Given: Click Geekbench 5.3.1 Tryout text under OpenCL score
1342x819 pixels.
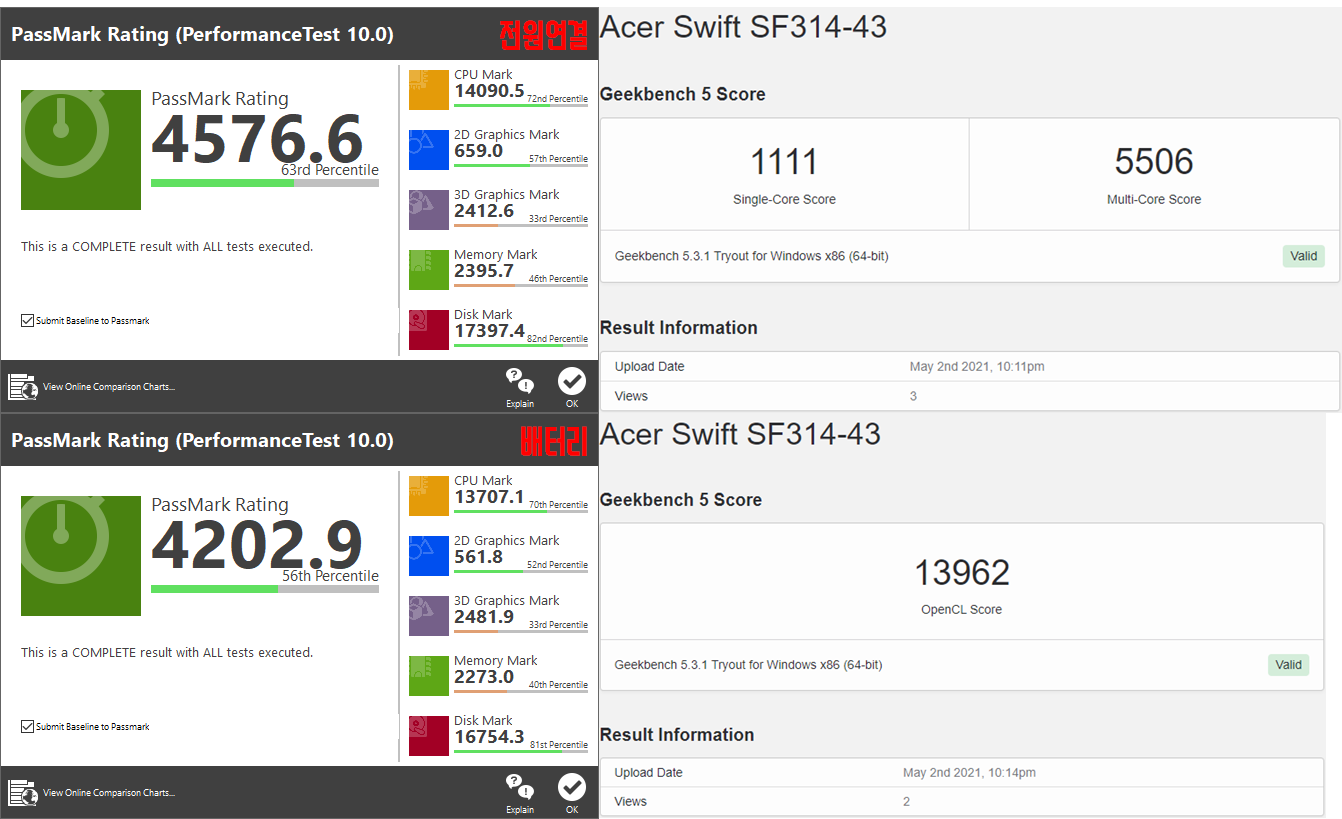Looking at the screenshot, I should (x=748, y=665).
